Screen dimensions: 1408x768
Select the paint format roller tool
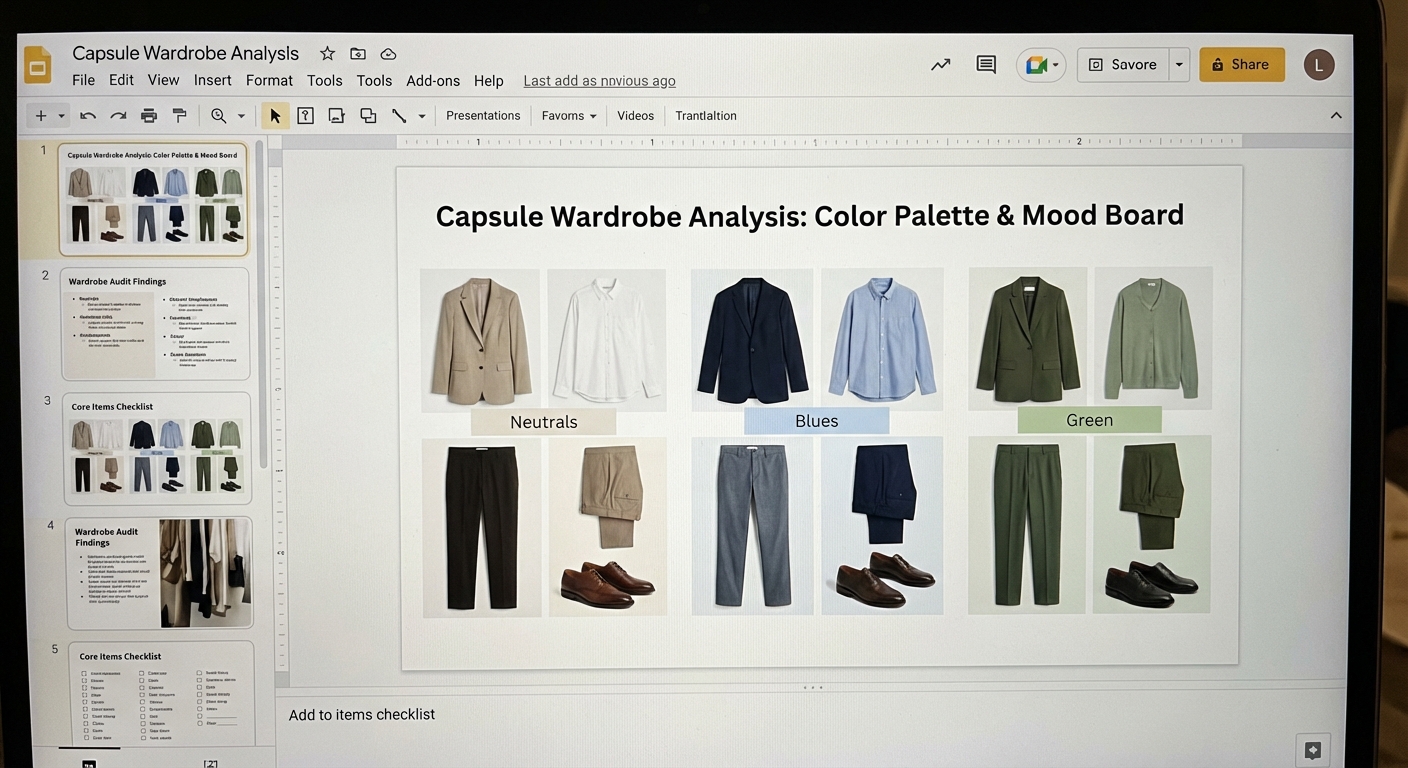click(x=179, y=116)
